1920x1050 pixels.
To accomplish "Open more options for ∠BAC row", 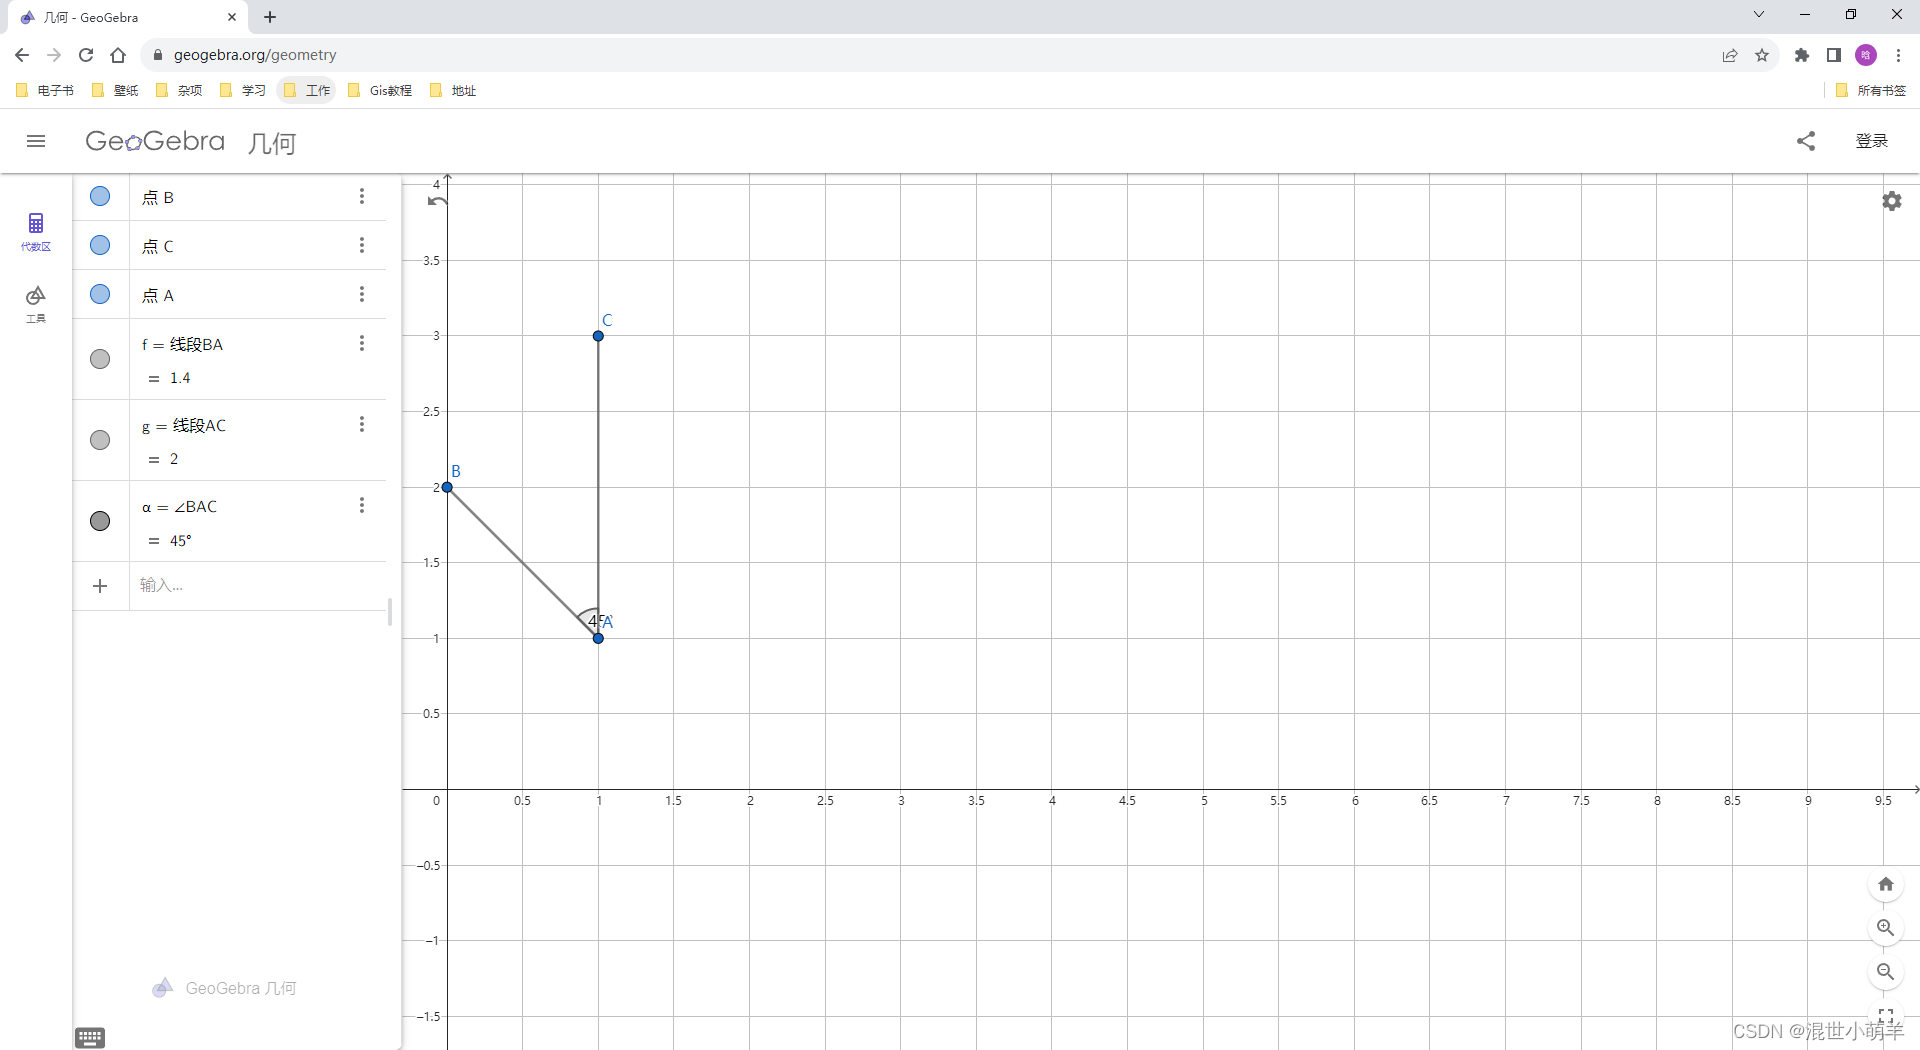I will pos(362,505).
